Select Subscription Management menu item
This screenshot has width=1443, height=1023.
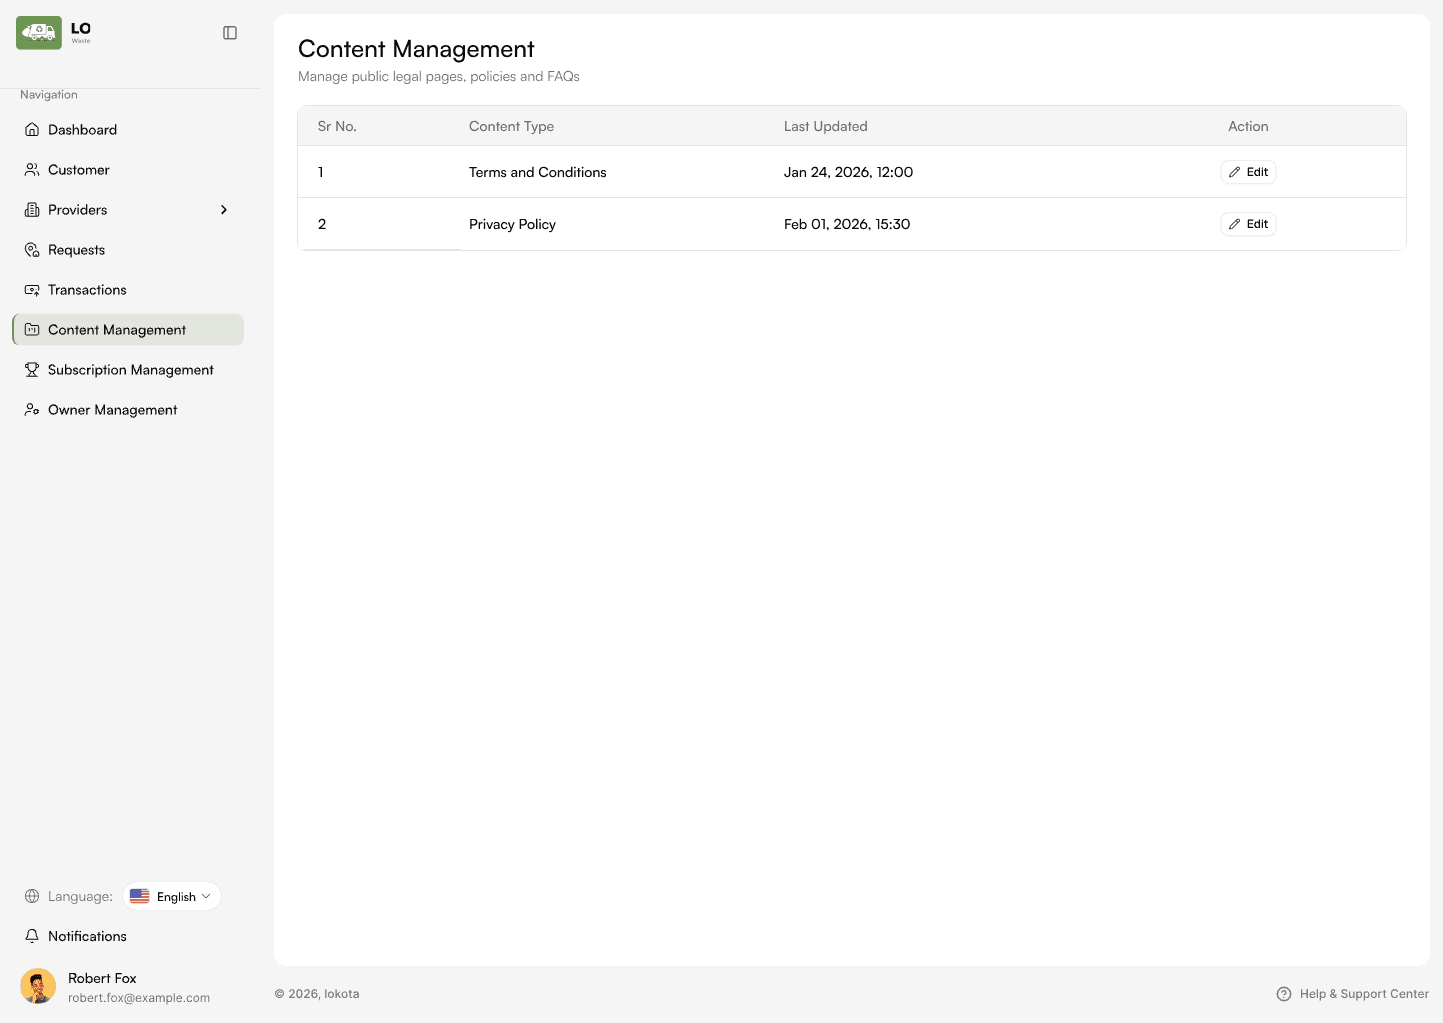pyautogui.click(x=128, y=370)
